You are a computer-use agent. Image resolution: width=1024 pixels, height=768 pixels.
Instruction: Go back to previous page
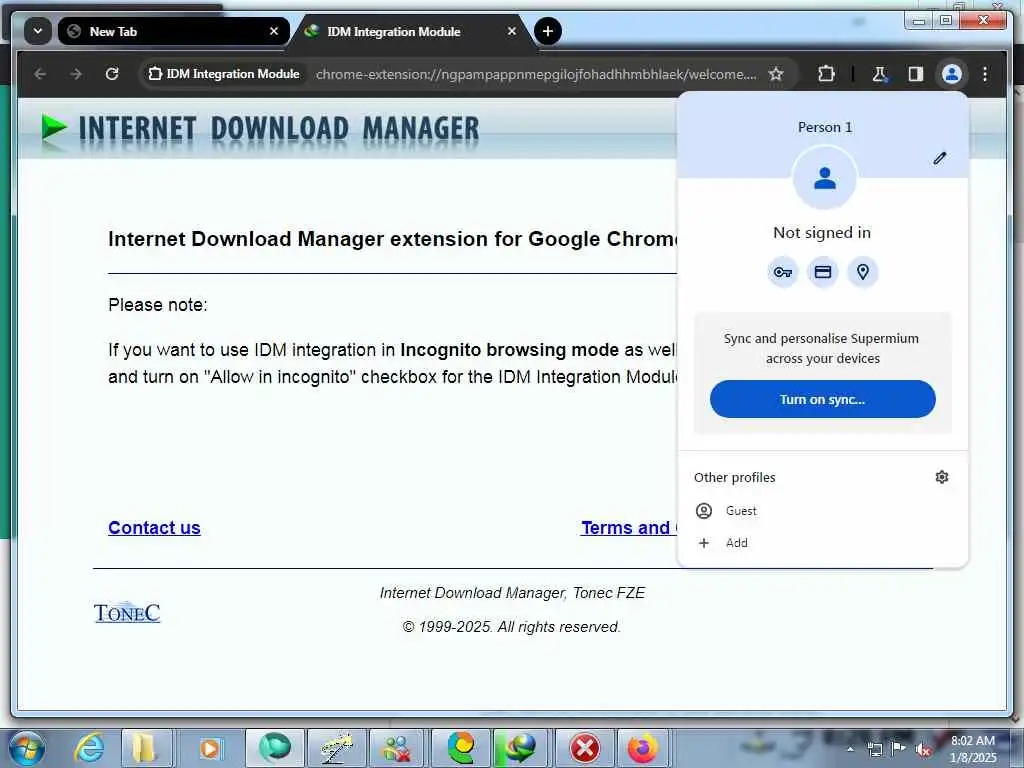tap(40, 74)
